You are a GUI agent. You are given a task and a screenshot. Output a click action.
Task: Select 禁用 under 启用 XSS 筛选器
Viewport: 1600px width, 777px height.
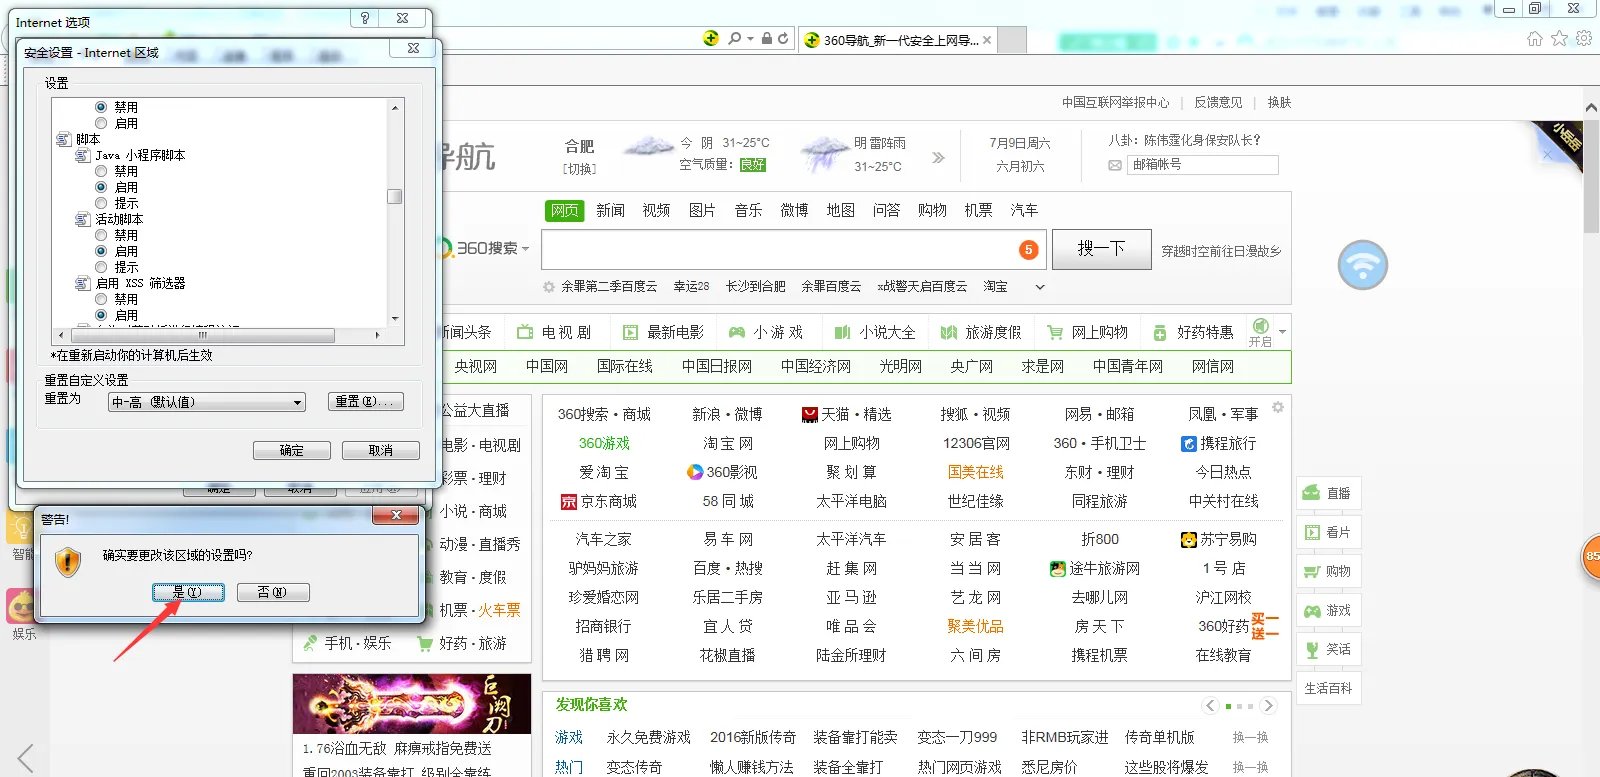(101, 299)
